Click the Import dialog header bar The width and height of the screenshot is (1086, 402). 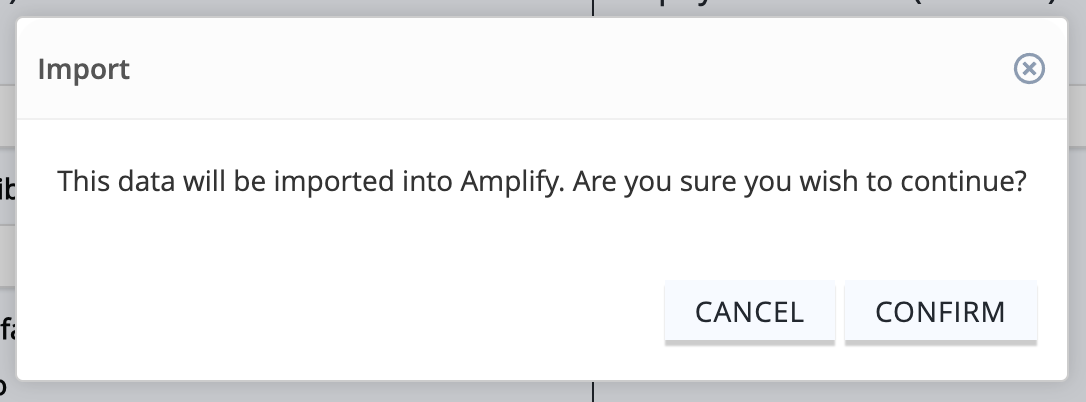[542, 69]
